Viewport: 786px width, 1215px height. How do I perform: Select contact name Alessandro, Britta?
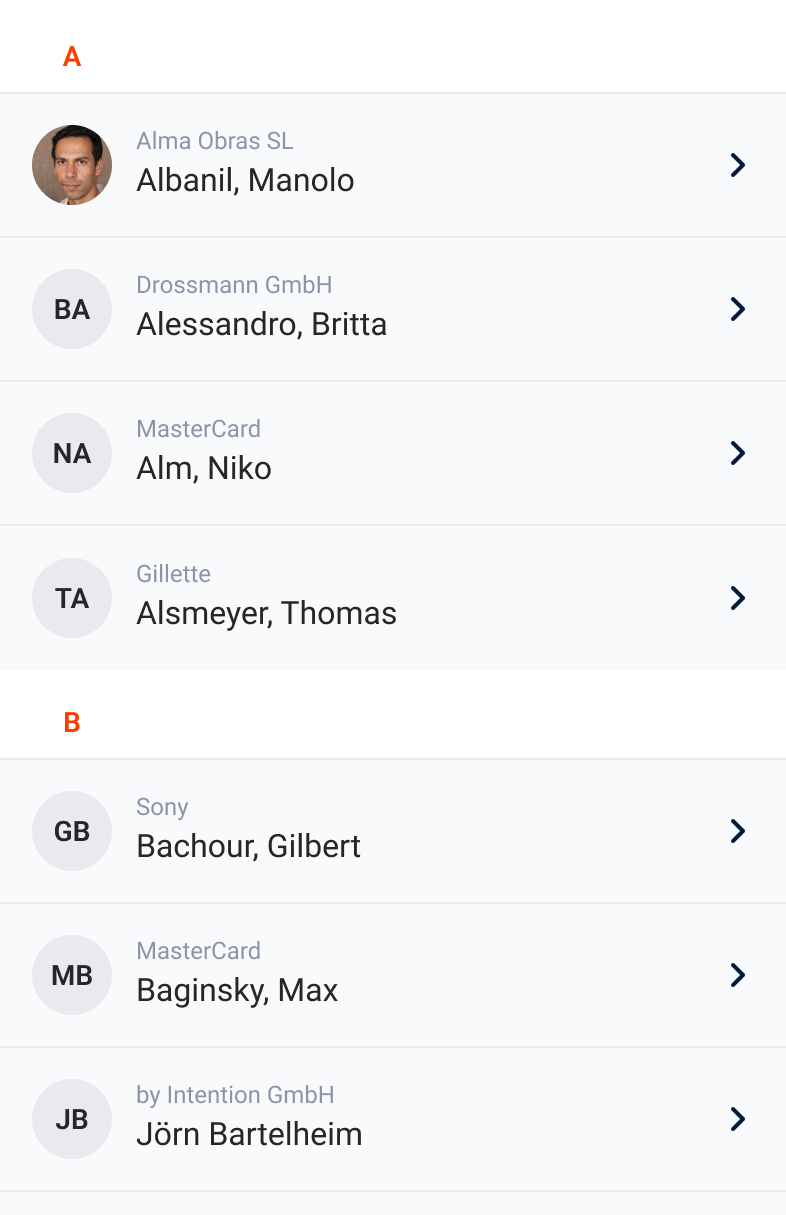(261, 324)
